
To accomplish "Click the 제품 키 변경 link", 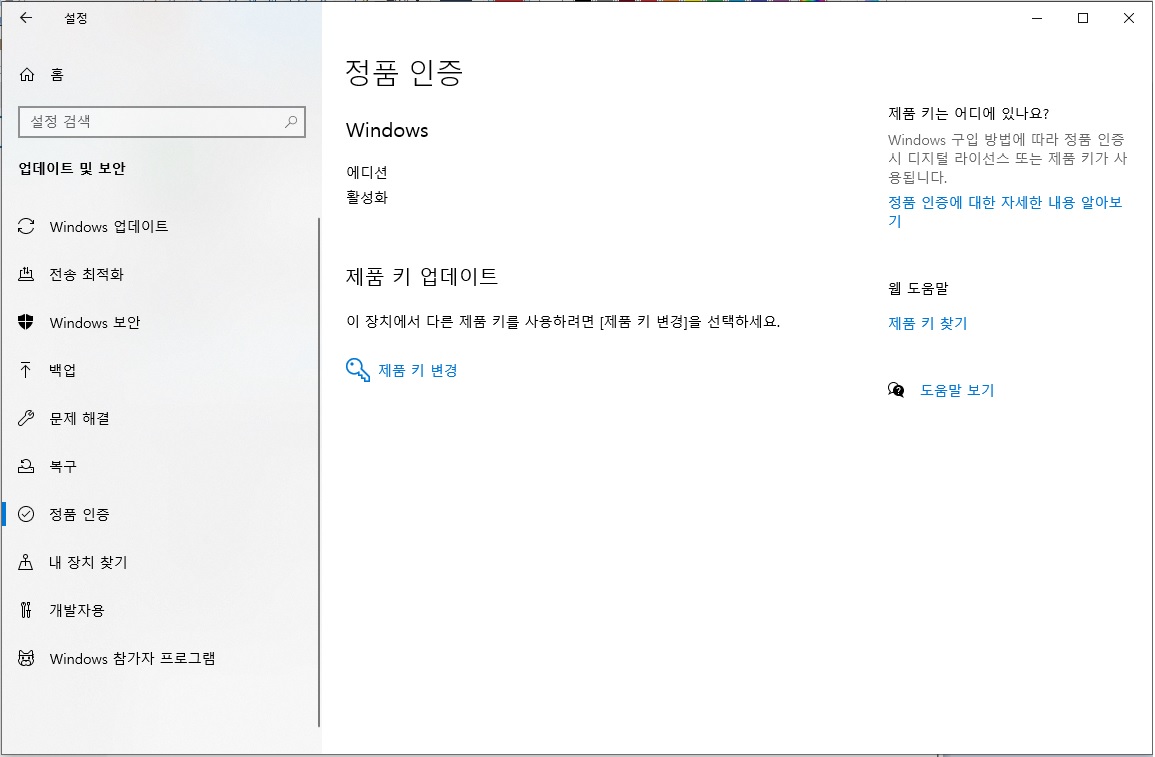I will coord(418,370).
